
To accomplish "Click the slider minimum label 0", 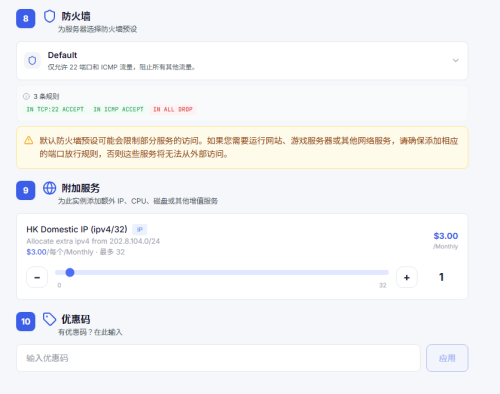I will point(59,285).
